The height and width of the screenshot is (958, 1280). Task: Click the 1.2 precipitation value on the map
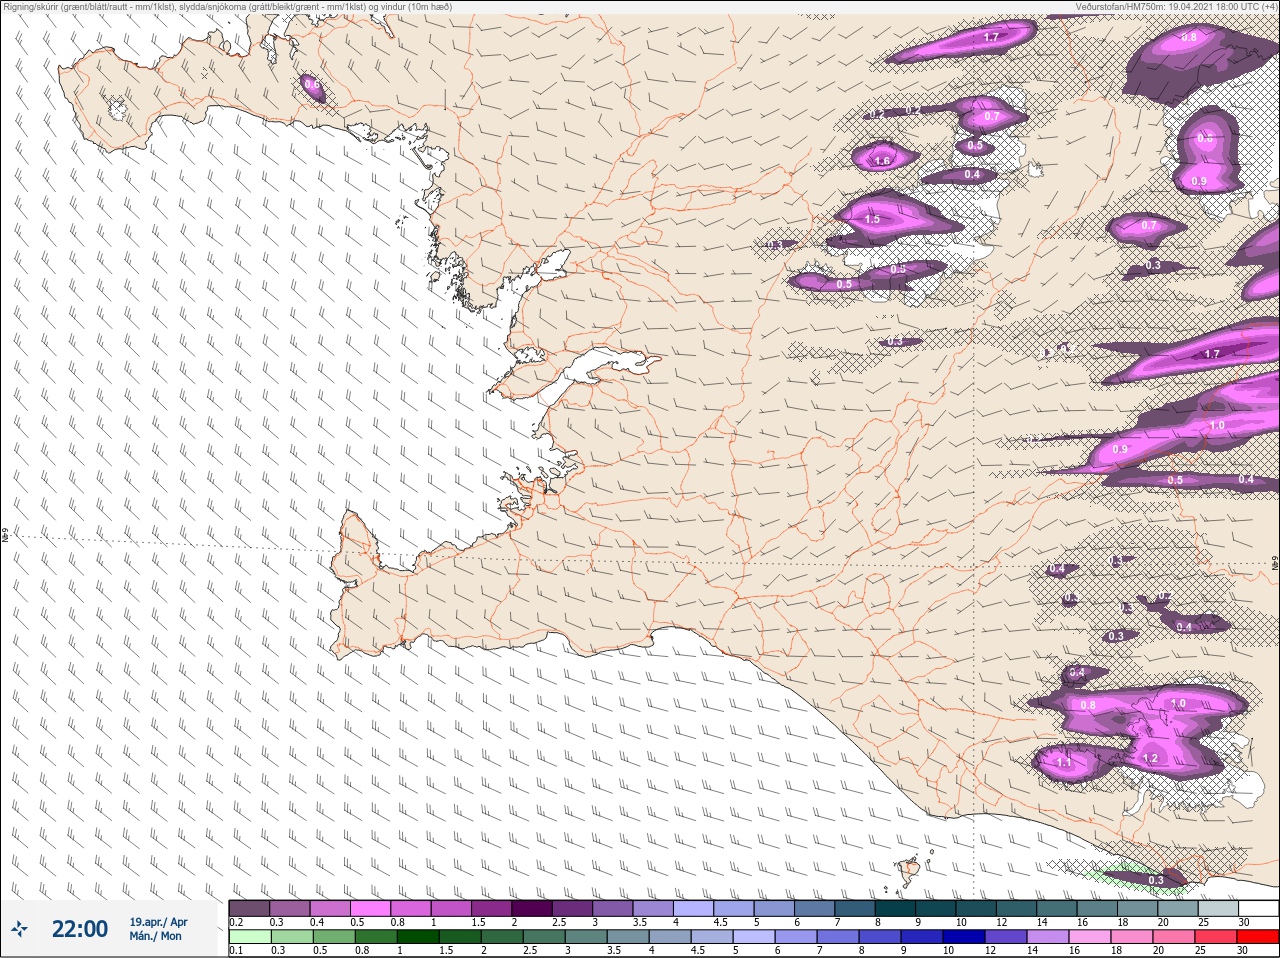(1150, 759)
